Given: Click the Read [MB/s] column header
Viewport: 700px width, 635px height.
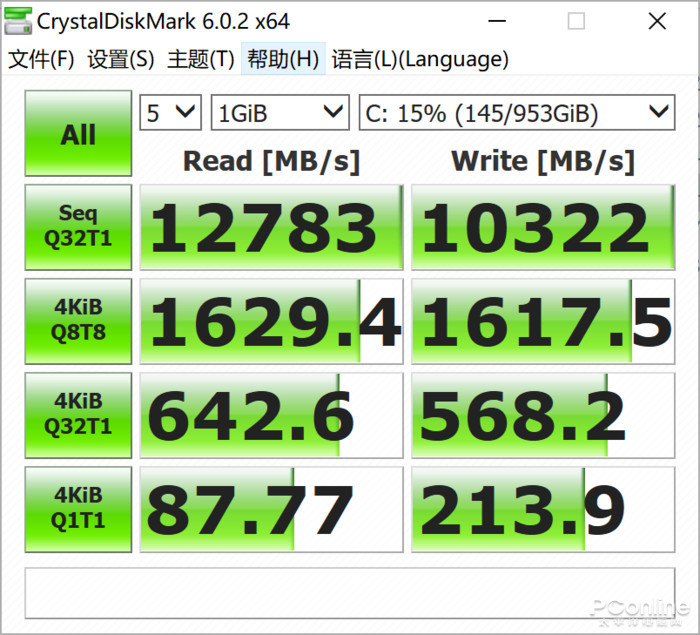Looking at the screenshot, I should point(271,161).
